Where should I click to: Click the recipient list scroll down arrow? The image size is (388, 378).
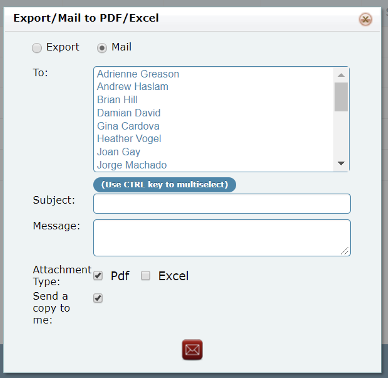pos(341,163)
